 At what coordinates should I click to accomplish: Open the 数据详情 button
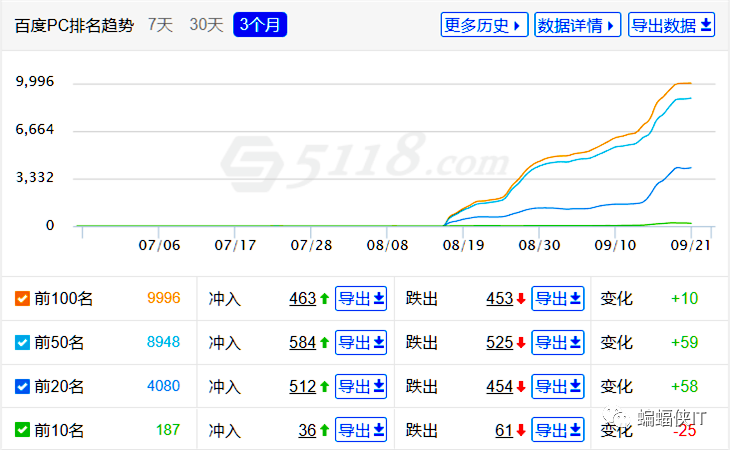[577, 25]
